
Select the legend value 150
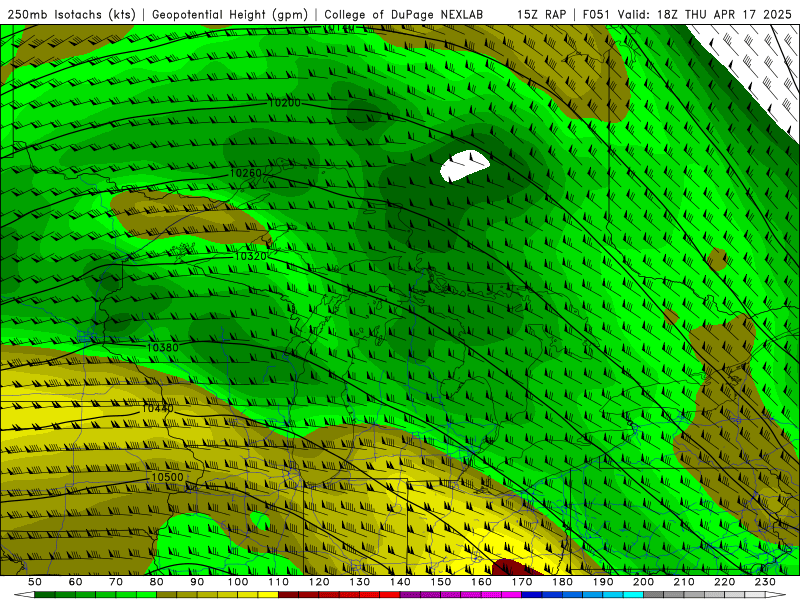click(x=441, y=582)
